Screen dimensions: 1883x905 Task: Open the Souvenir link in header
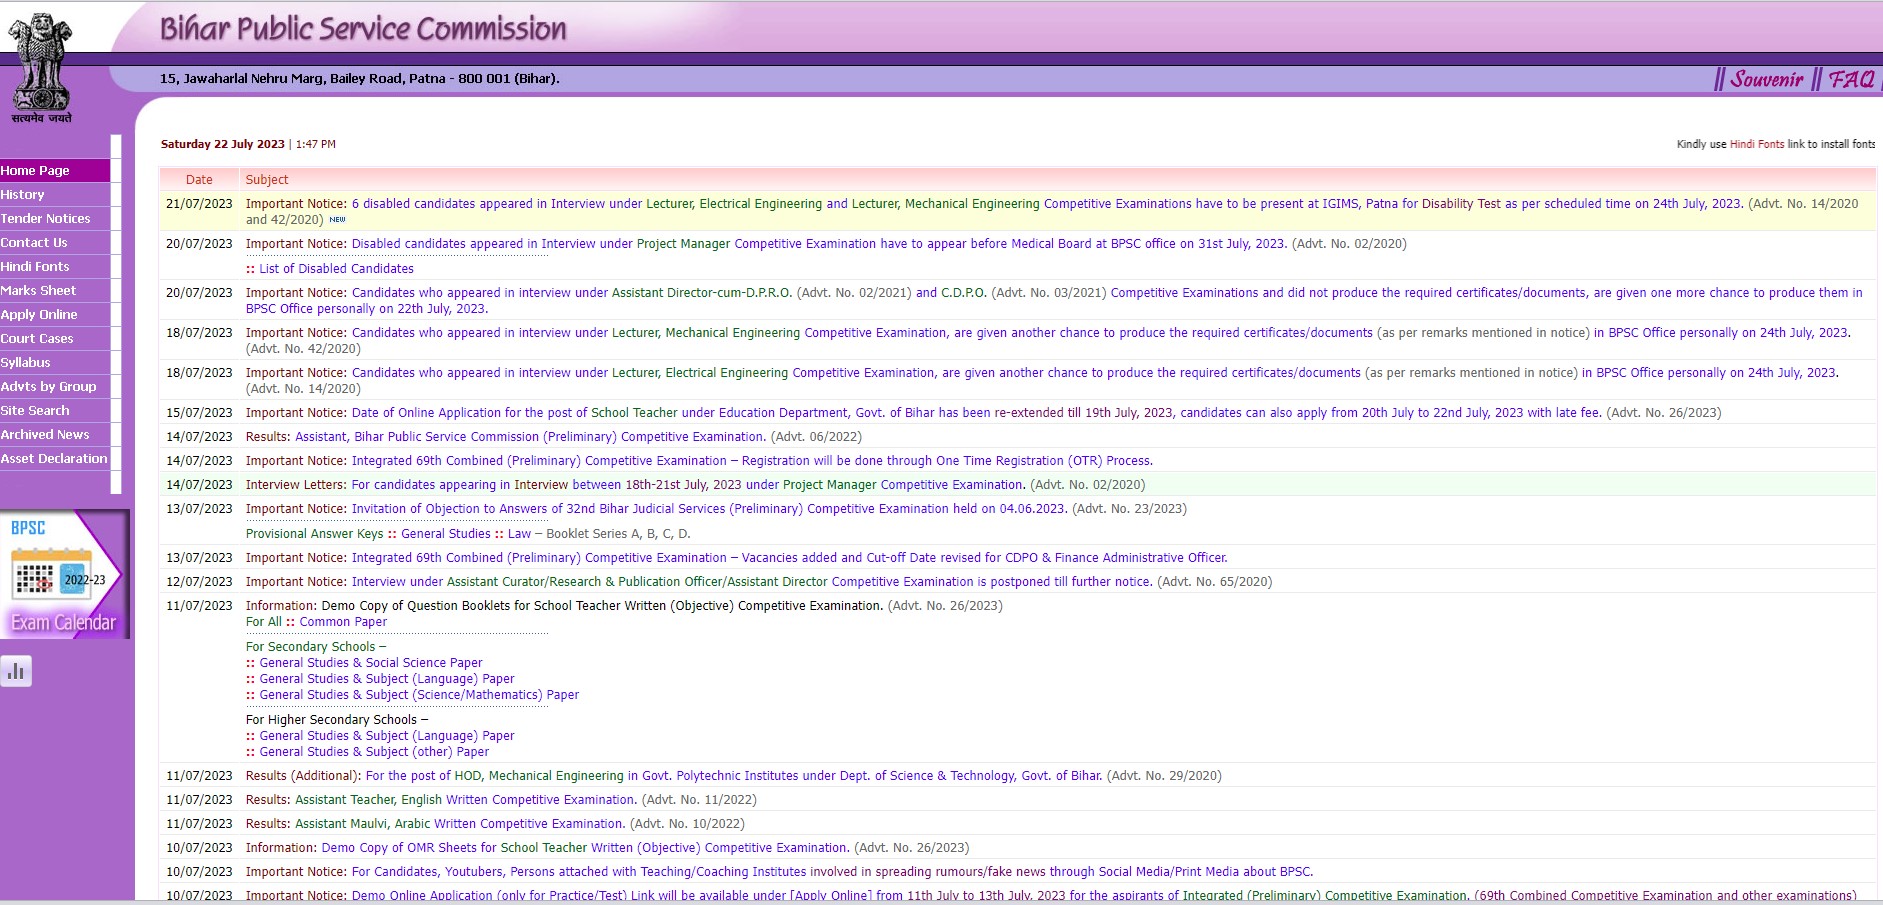[1766, 79]
